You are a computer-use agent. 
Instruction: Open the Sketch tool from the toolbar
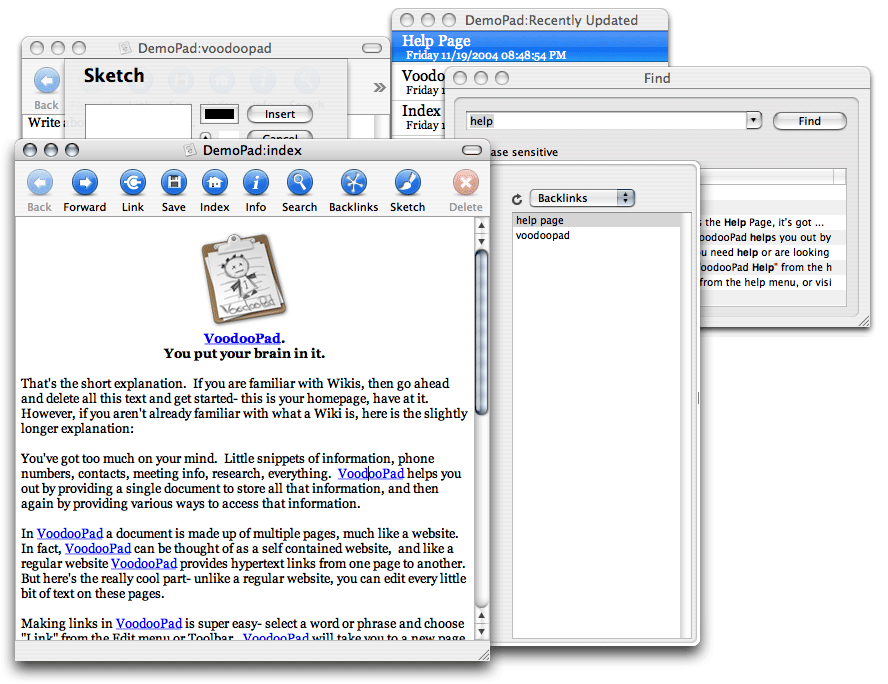[x=407, y=183]
